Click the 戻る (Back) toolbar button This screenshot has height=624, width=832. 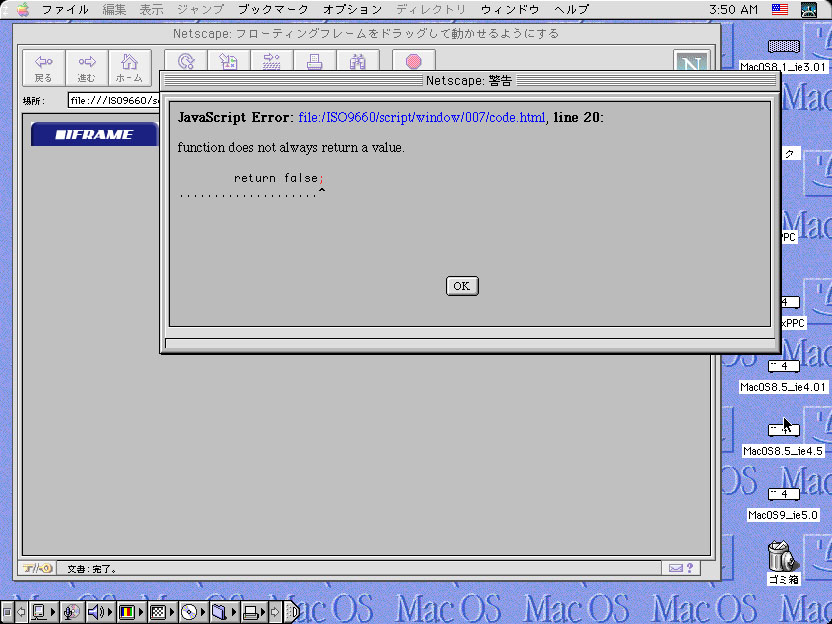(x=44, y=68)
